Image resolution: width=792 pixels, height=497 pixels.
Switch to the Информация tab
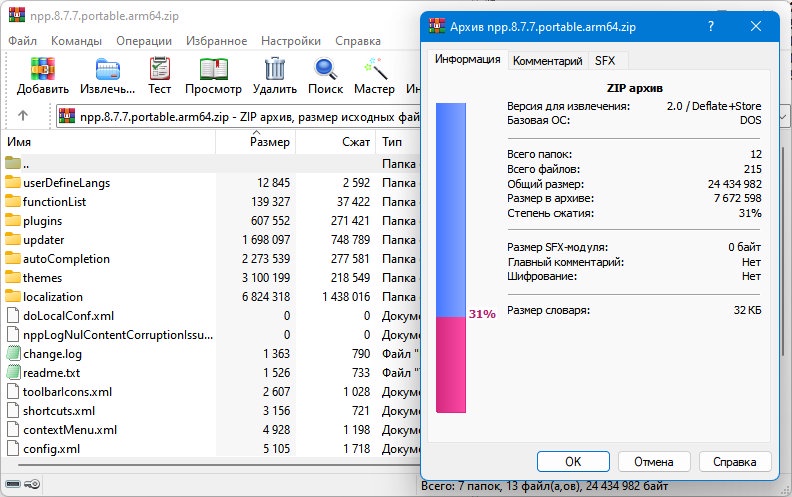(x=467, y=59)
